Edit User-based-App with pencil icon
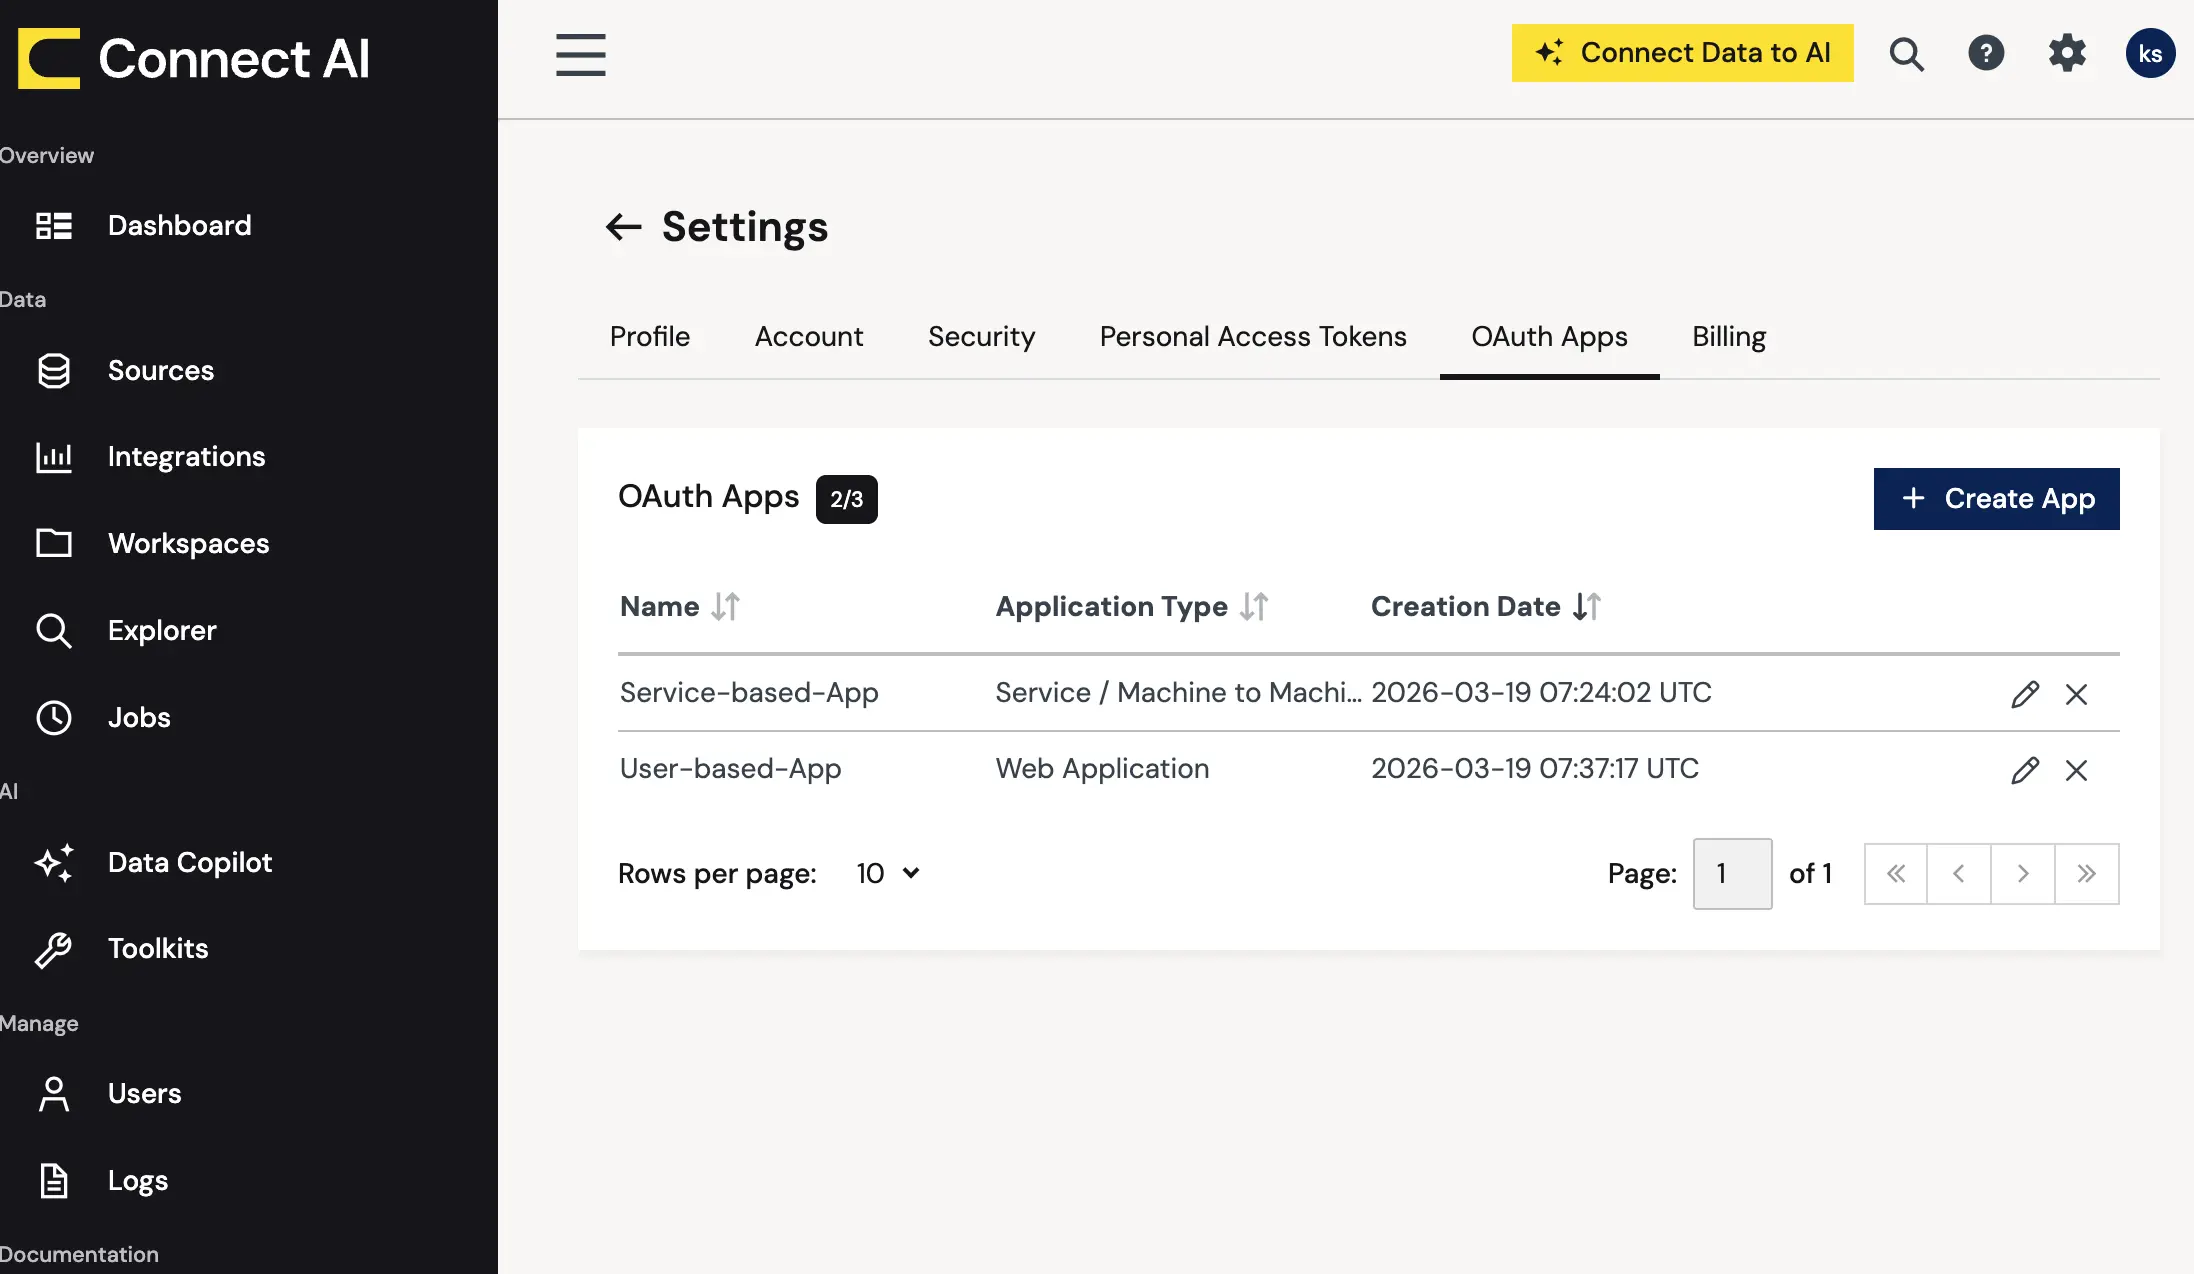Image resolution: width=2194 pixels, height=1274 pixels. (x=2025, y=770)
